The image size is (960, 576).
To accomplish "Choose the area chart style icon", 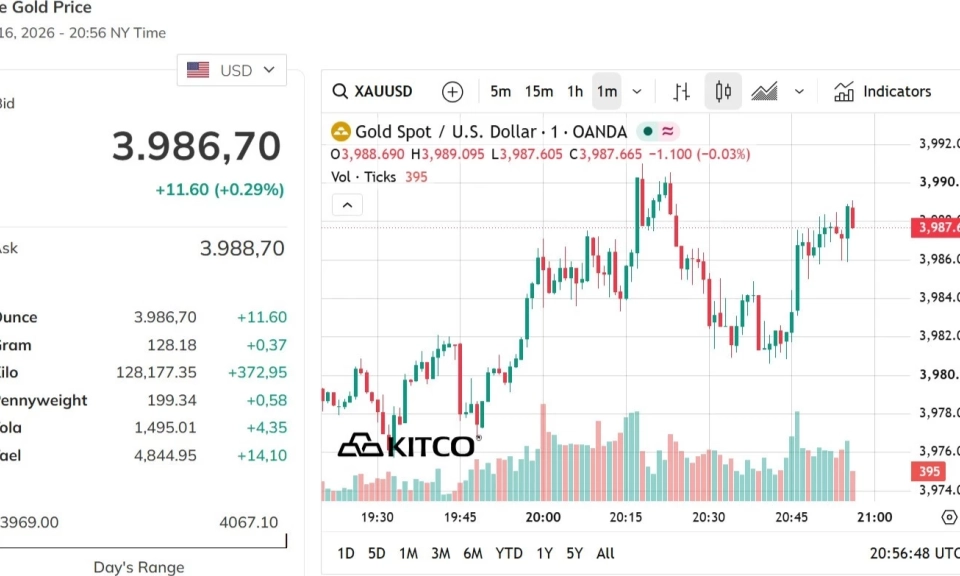I will click(x=764, y=91).
